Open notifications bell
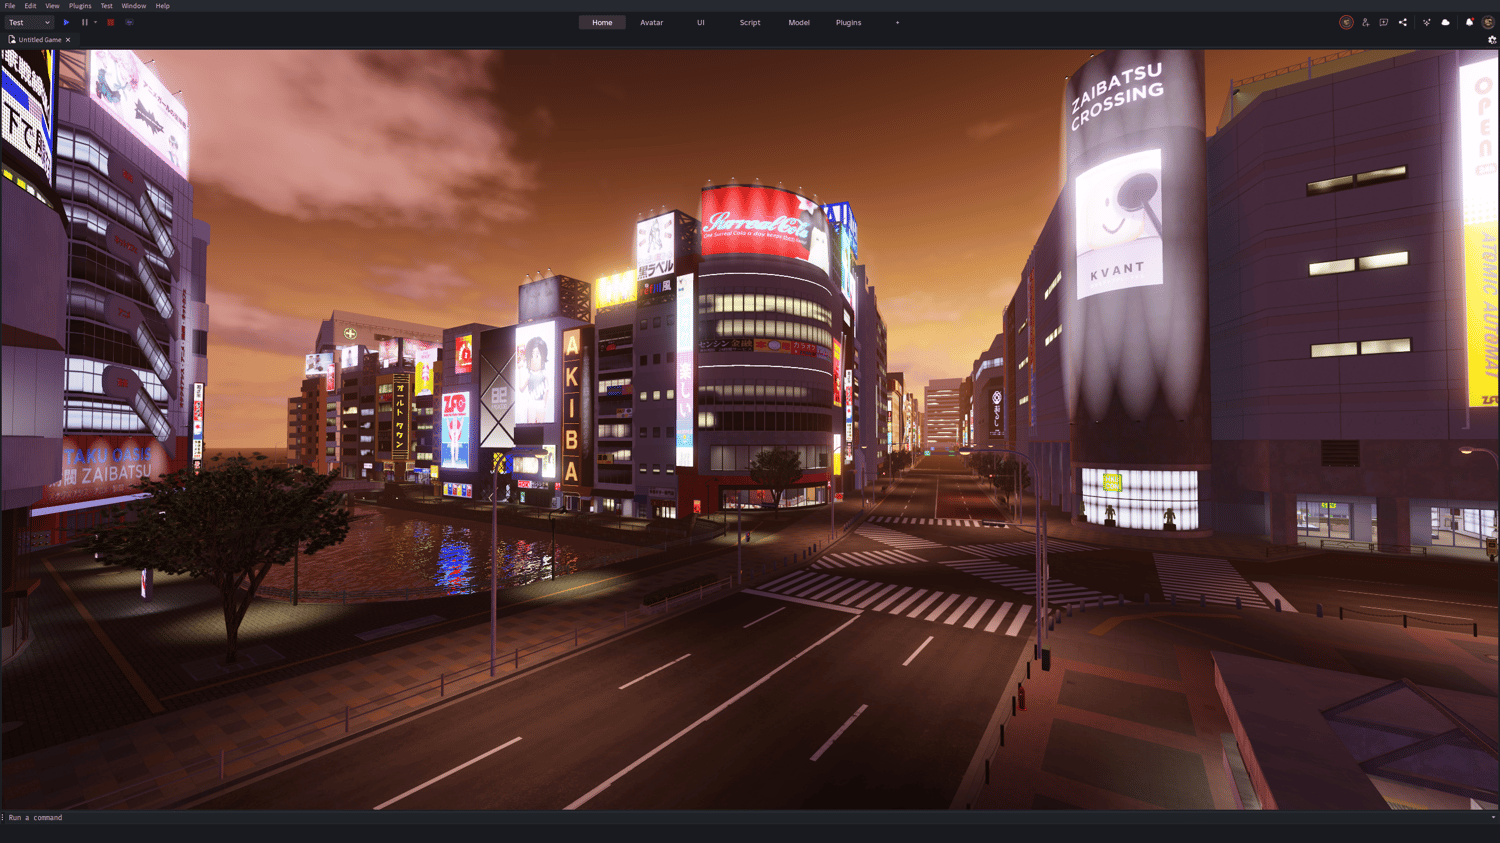Screen dimensions: 1500x843 click(1469, 22)
